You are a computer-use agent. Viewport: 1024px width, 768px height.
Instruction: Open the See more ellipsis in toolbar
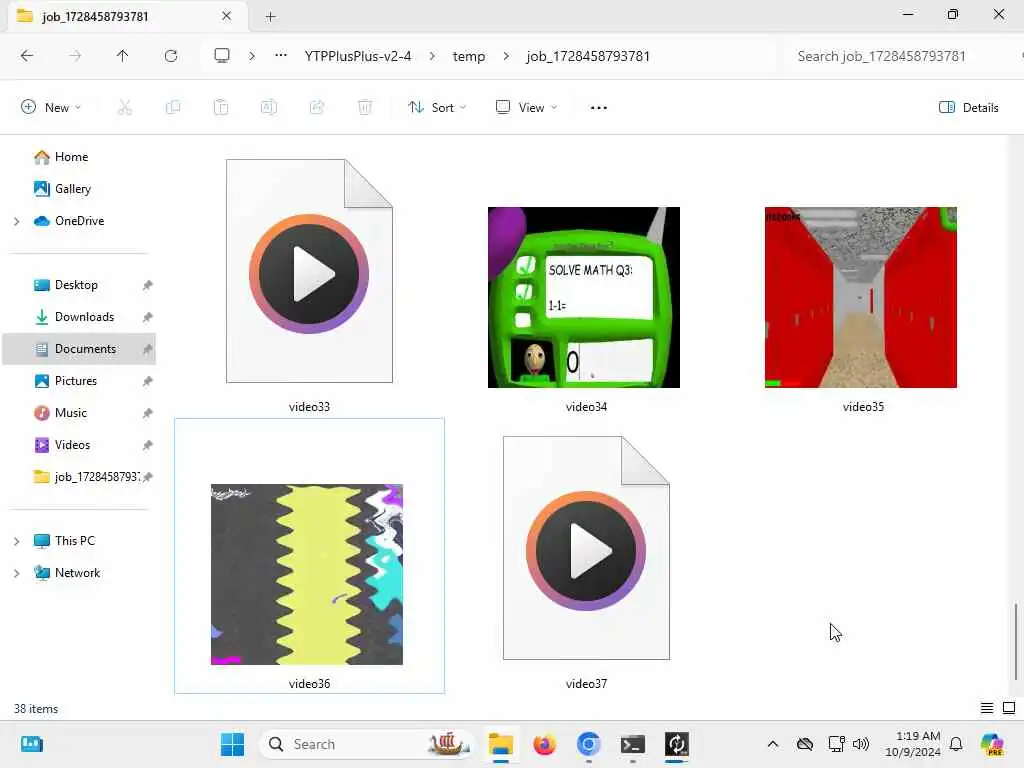pyautogui.click(x=598, y=108)
